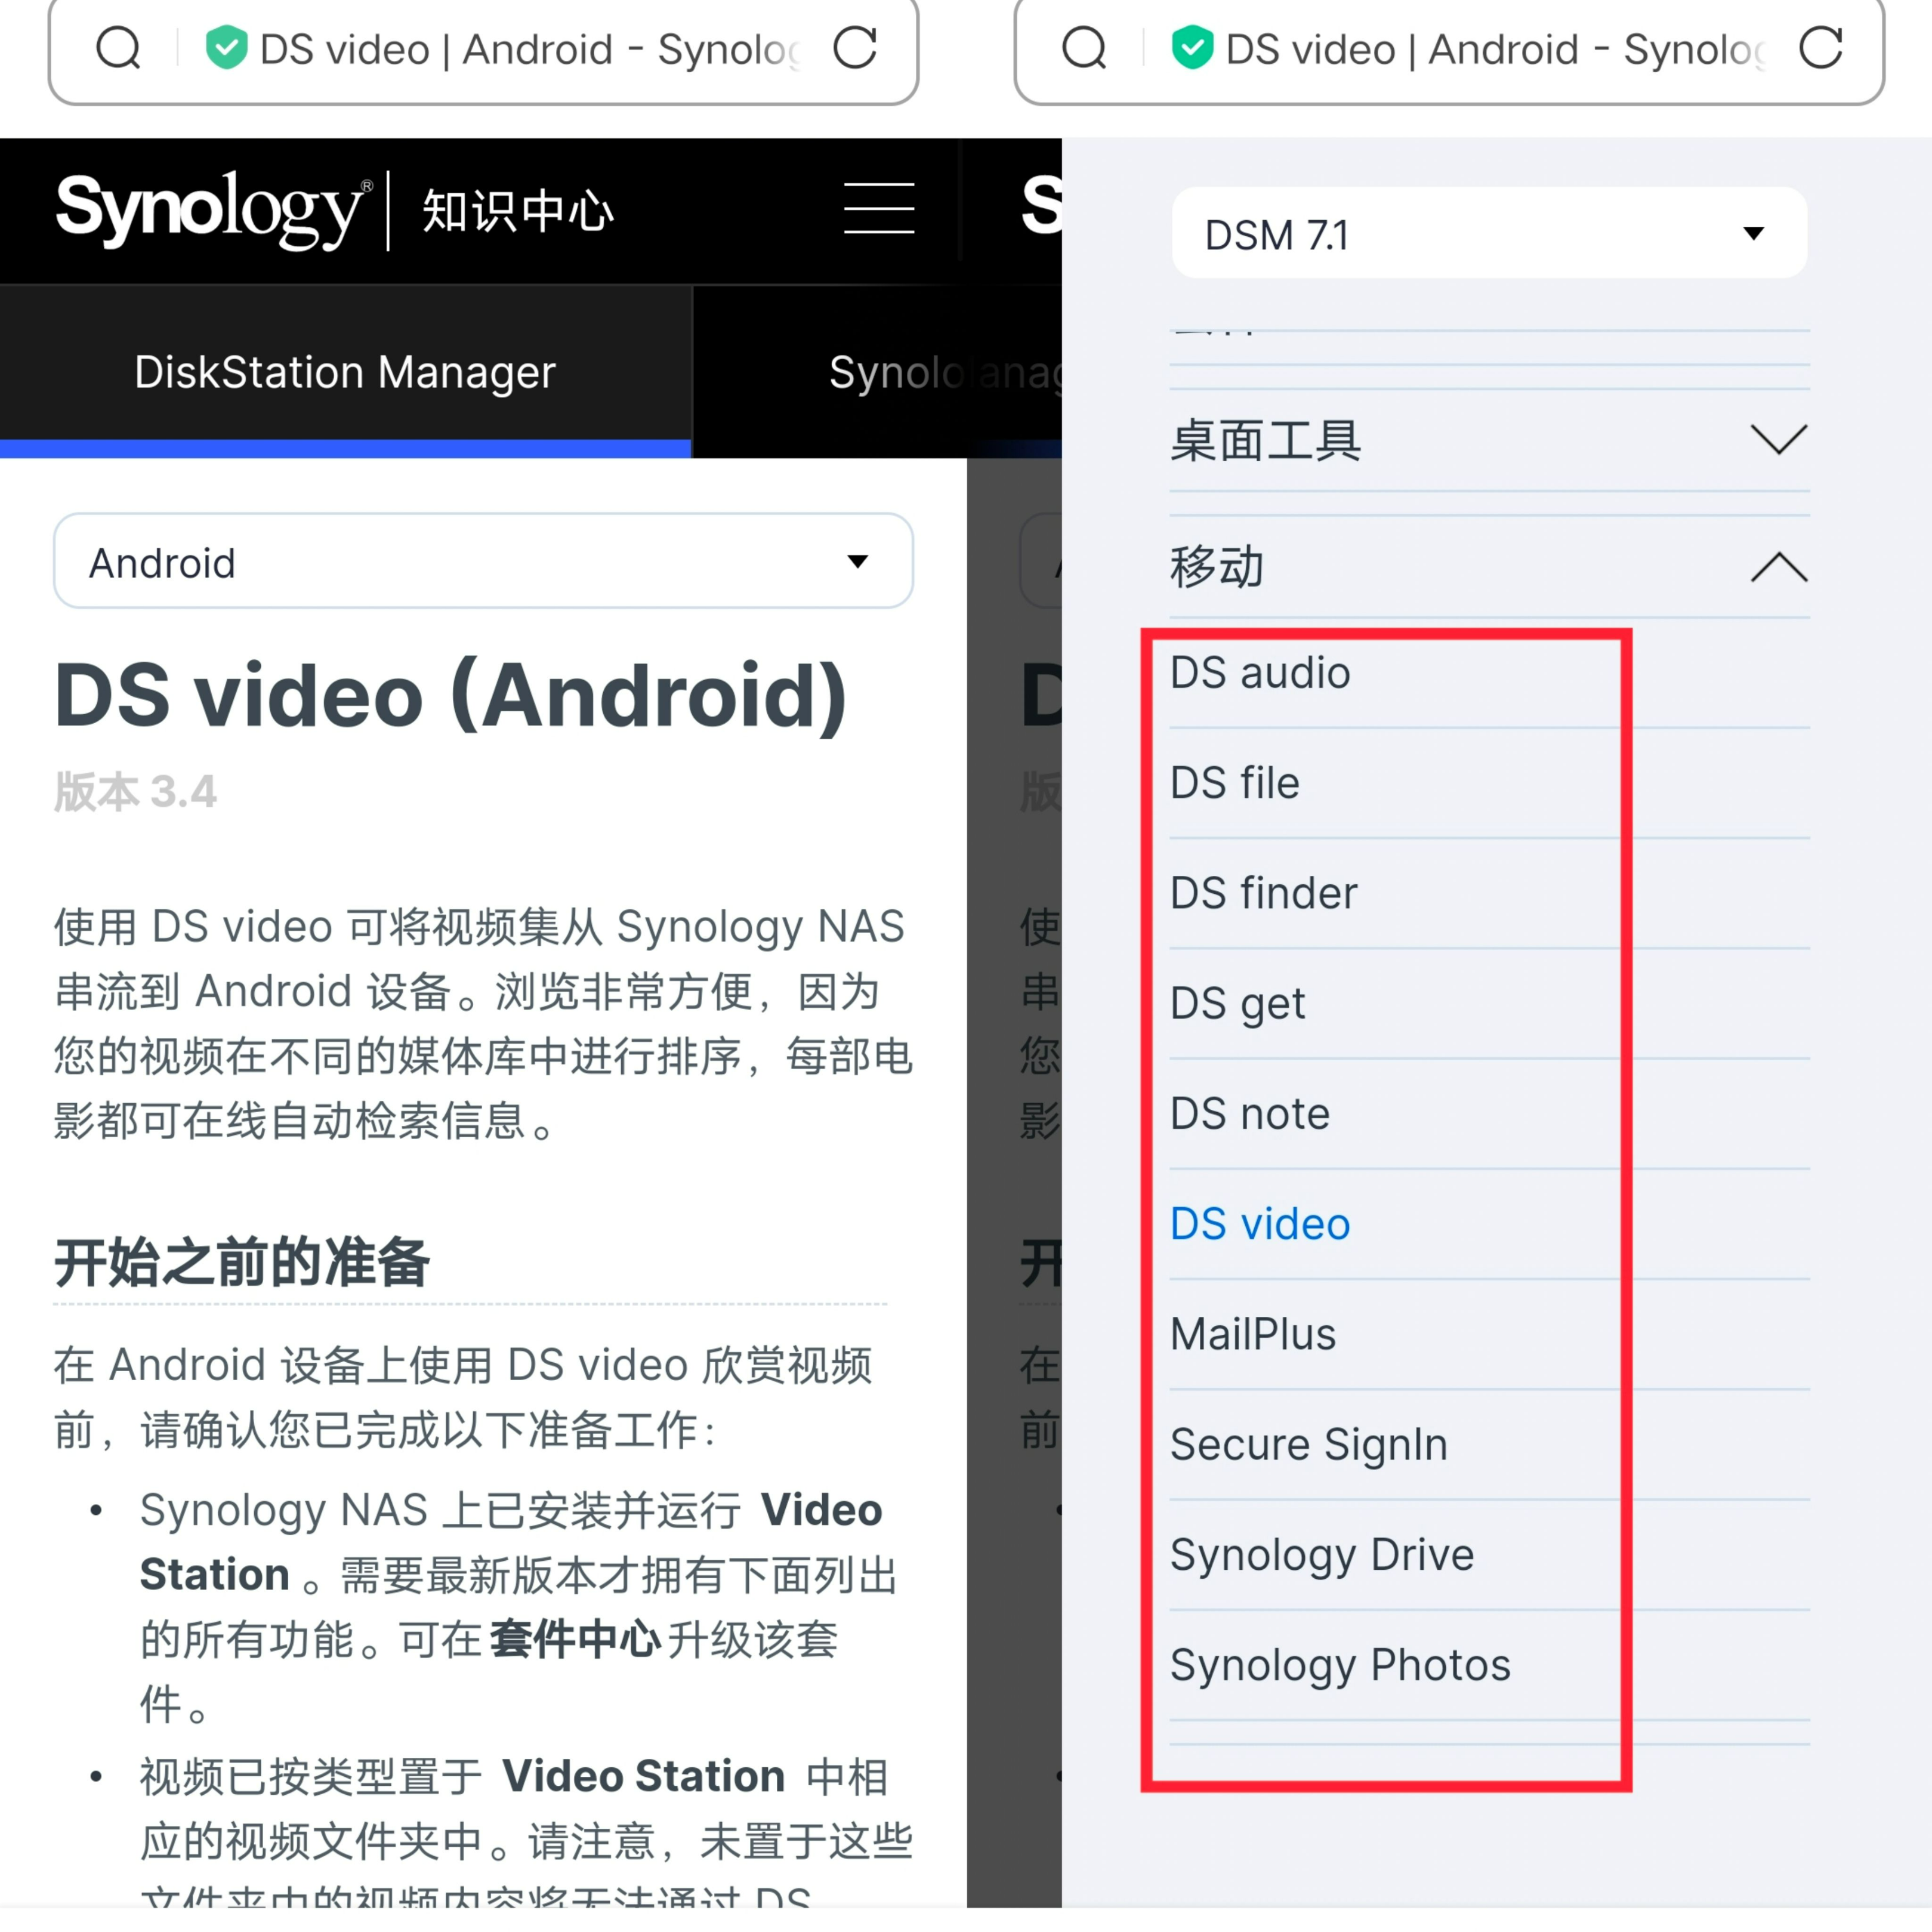The width and height of the screenshot is (1932, 1932).
Task: Click the reload icon in left address bar
Action: tap(855, 47)
